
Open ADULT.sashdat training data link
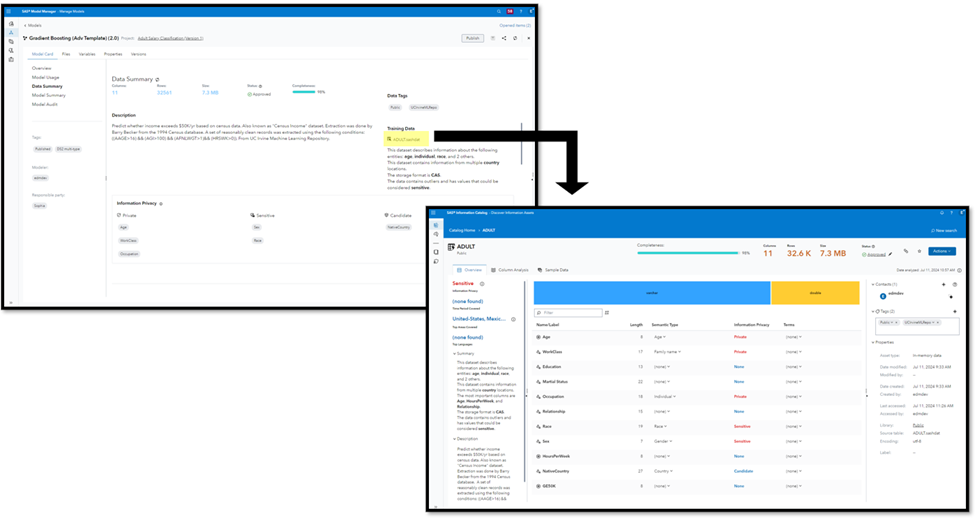406,139
